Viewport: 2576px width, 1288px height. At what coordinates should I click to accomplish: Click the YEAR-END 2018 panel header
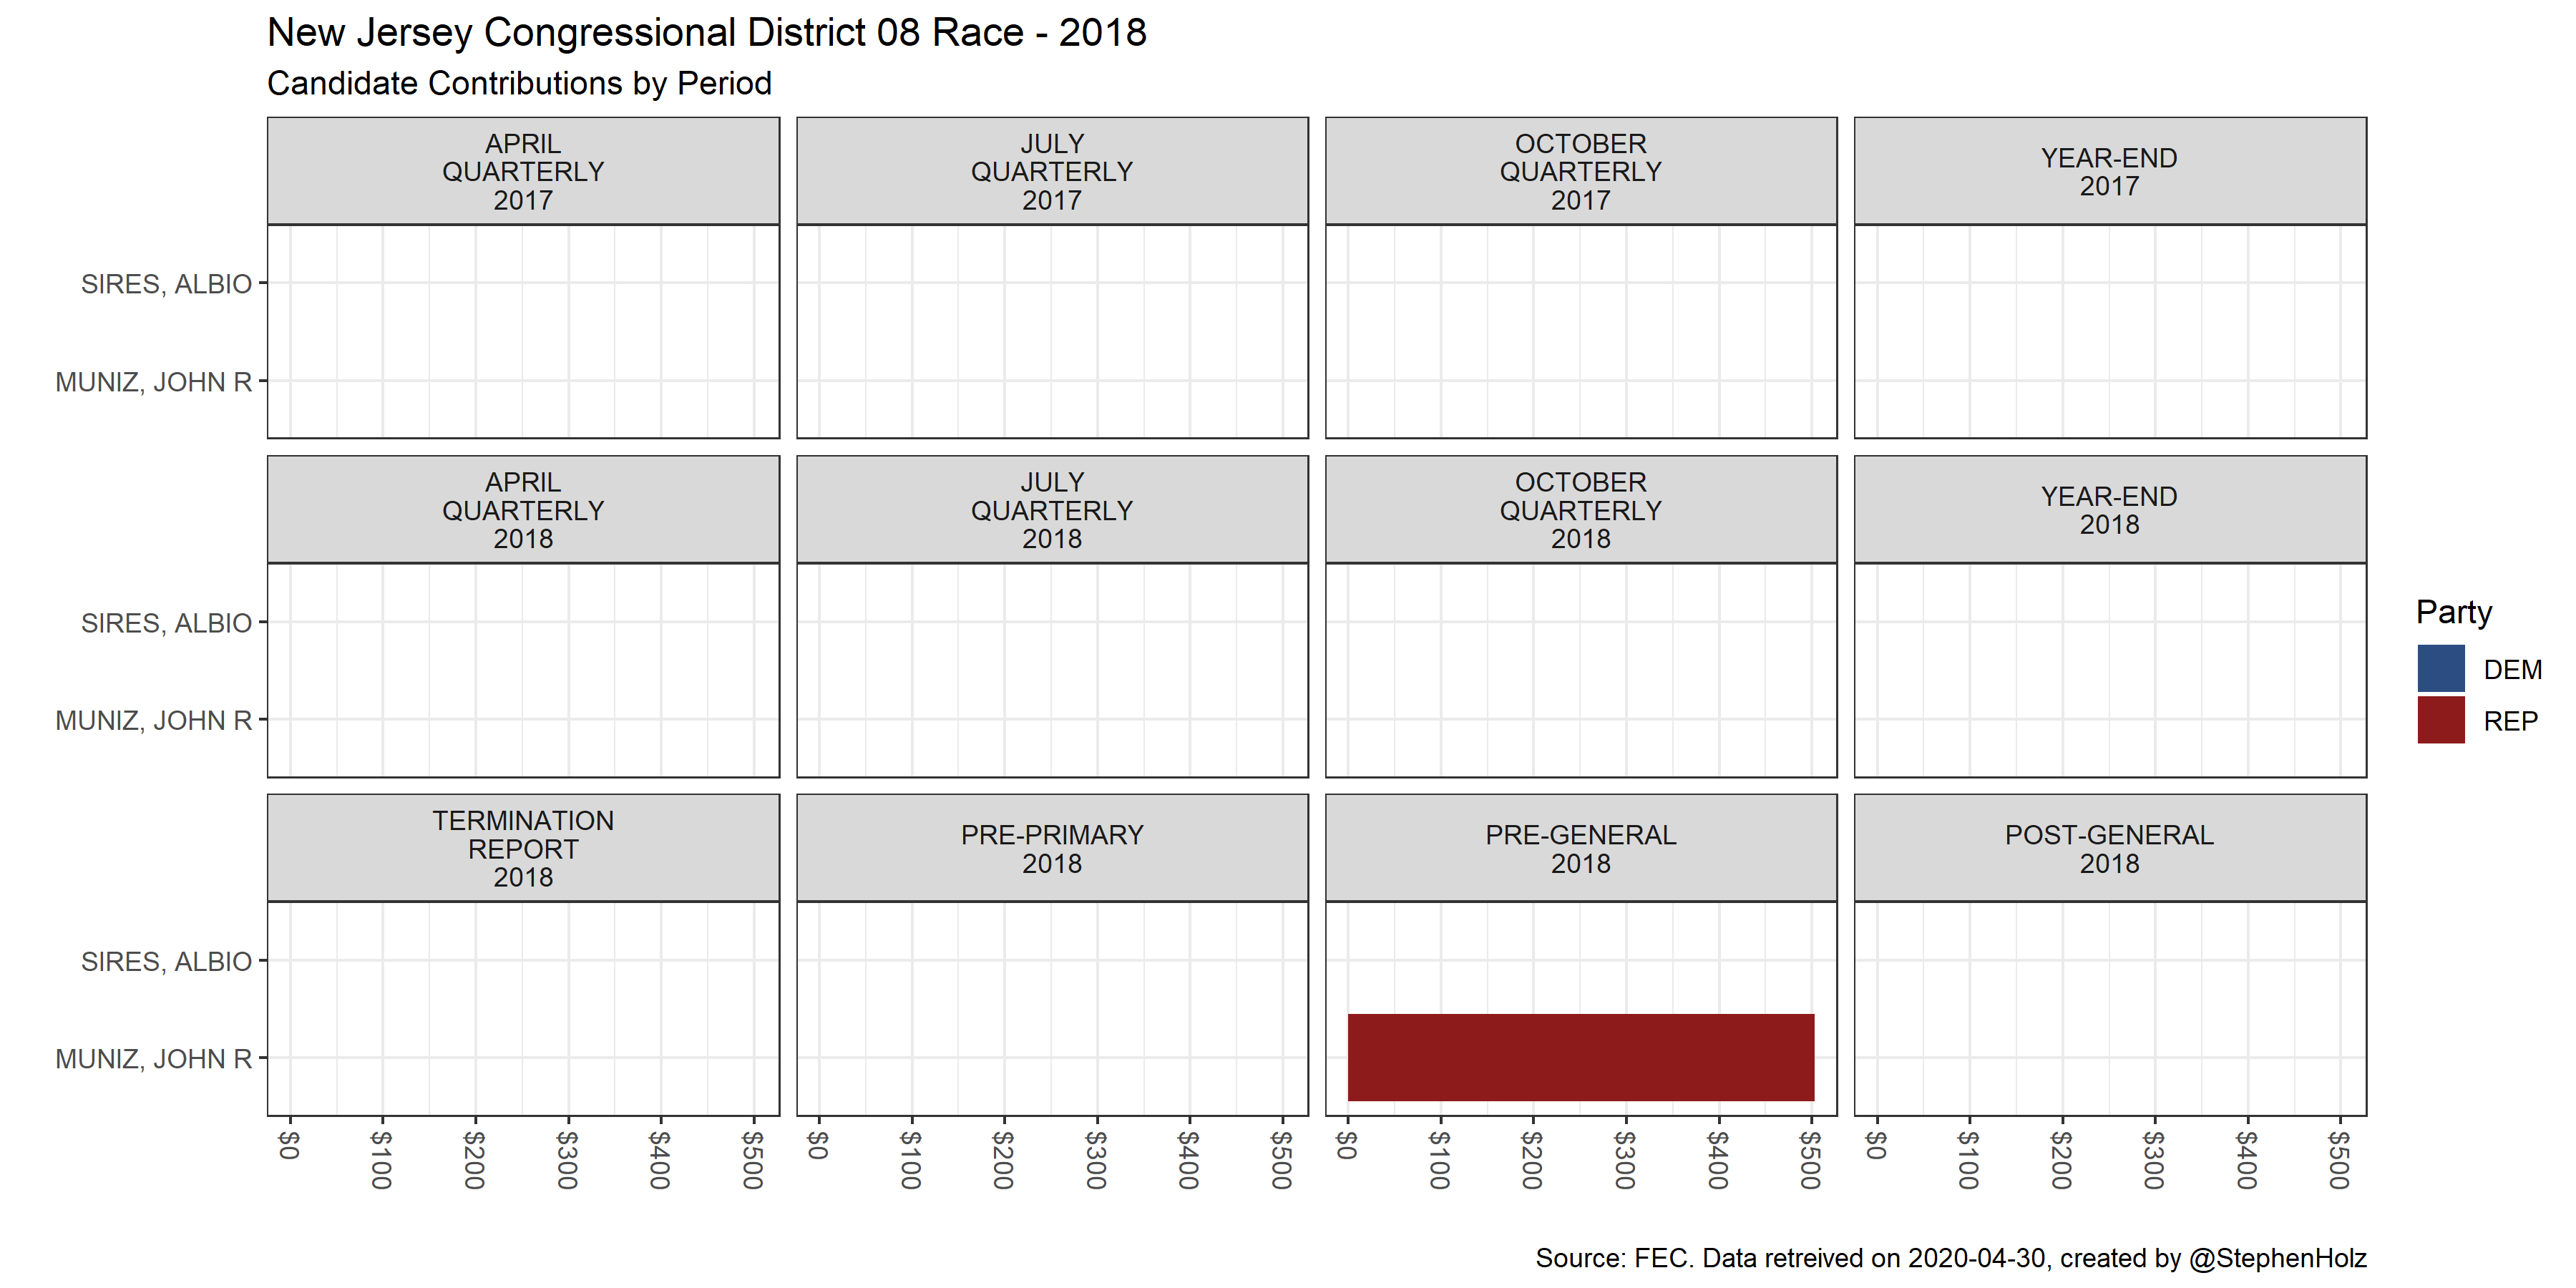2109,510
